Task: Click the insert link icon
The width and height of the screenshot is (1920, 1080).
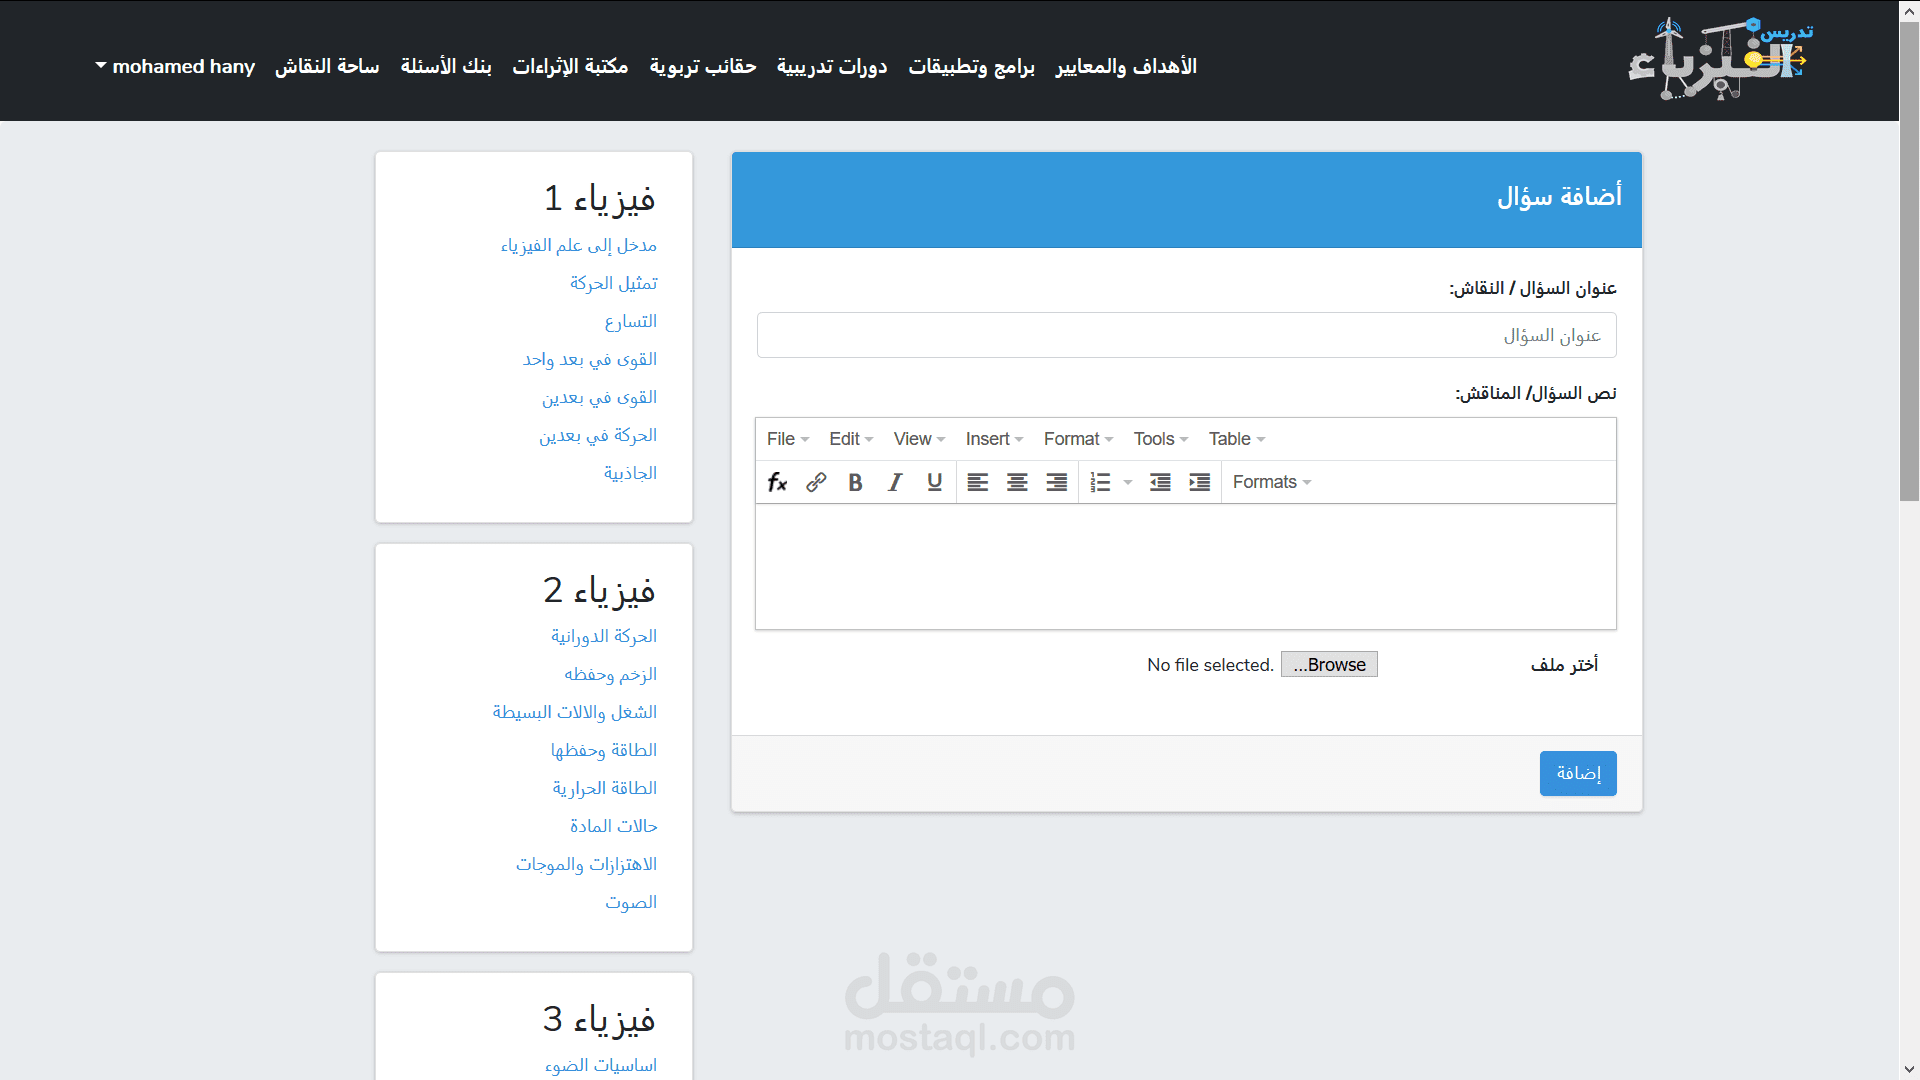Action: click(816, 482)
